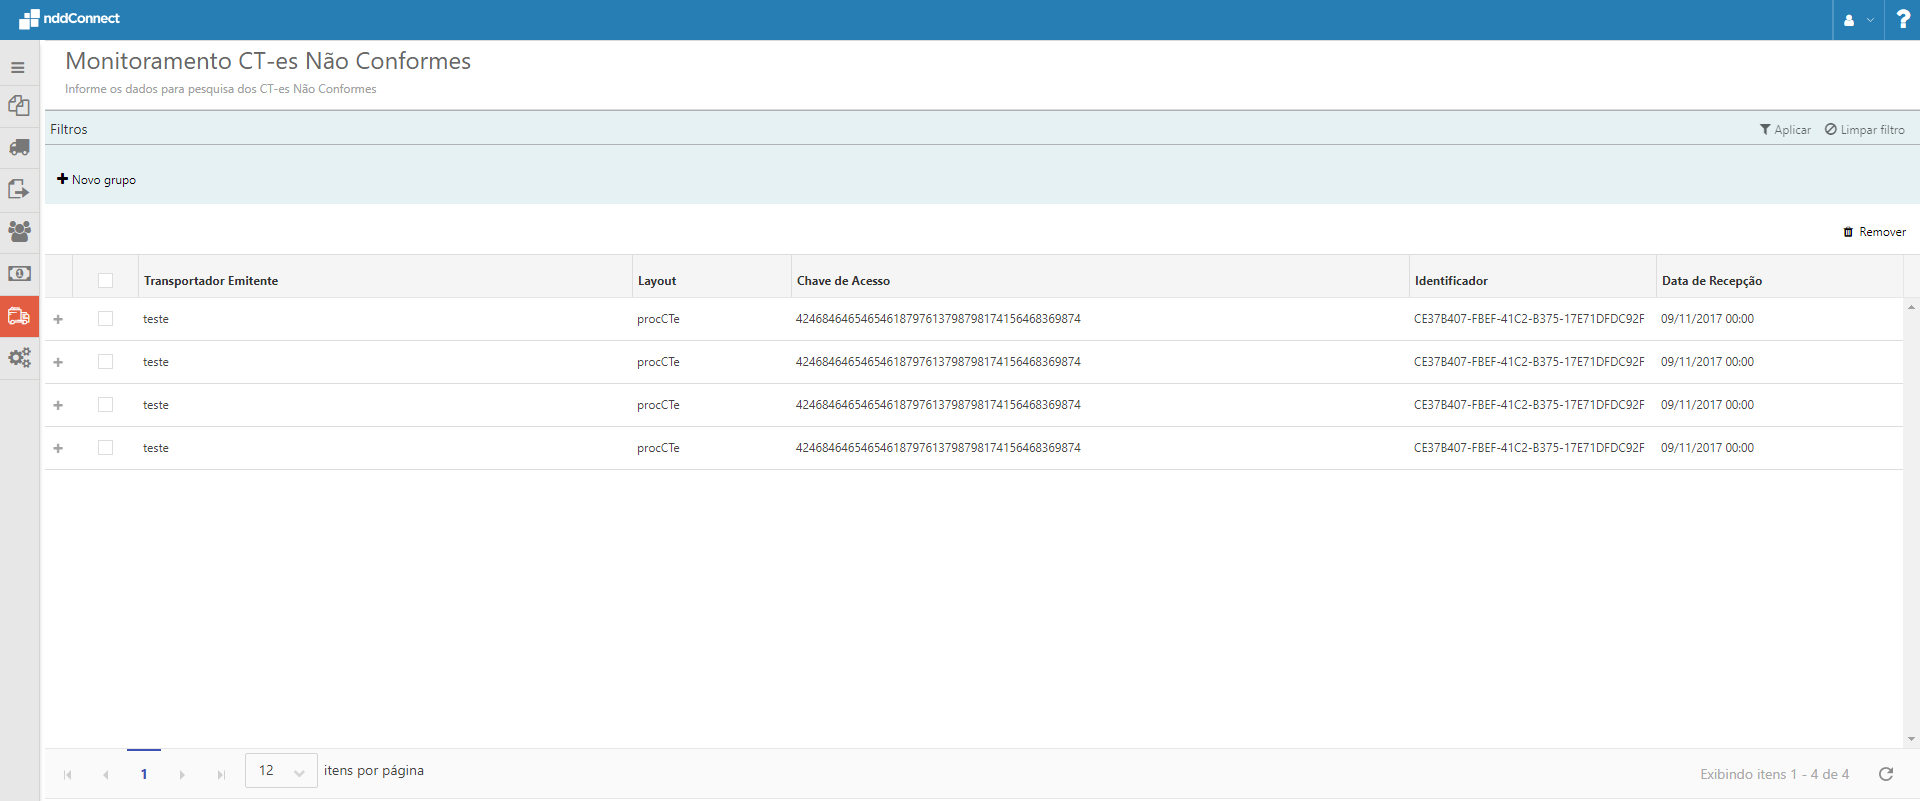Click the Remover button
Screen dimensions: 1920x801
(1875, 232)
